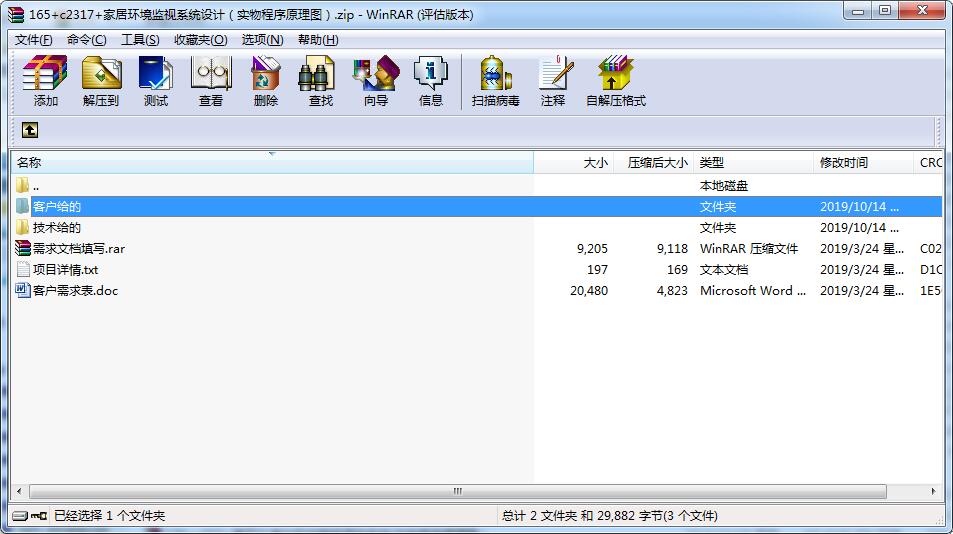Click the 2019/10/14 date of 技术给的
Viewport: 953px width, 534px height.
point(859,227)
